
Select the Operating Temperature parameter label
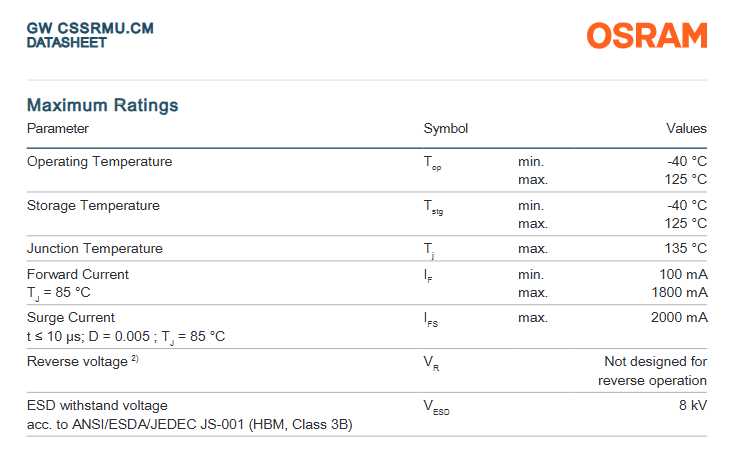click(99, 162)
